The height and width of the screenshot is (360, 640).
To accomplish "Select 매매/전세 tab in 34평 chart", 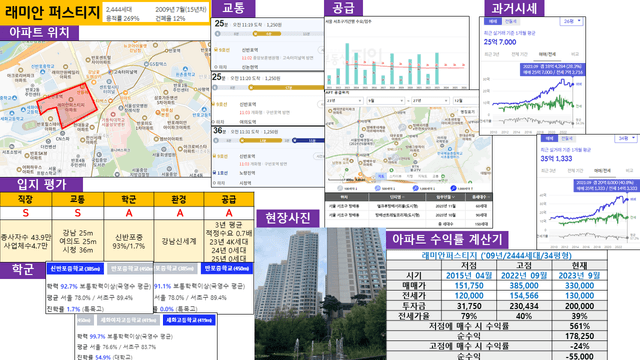I will pyautogui.click(x=602, y=171).
